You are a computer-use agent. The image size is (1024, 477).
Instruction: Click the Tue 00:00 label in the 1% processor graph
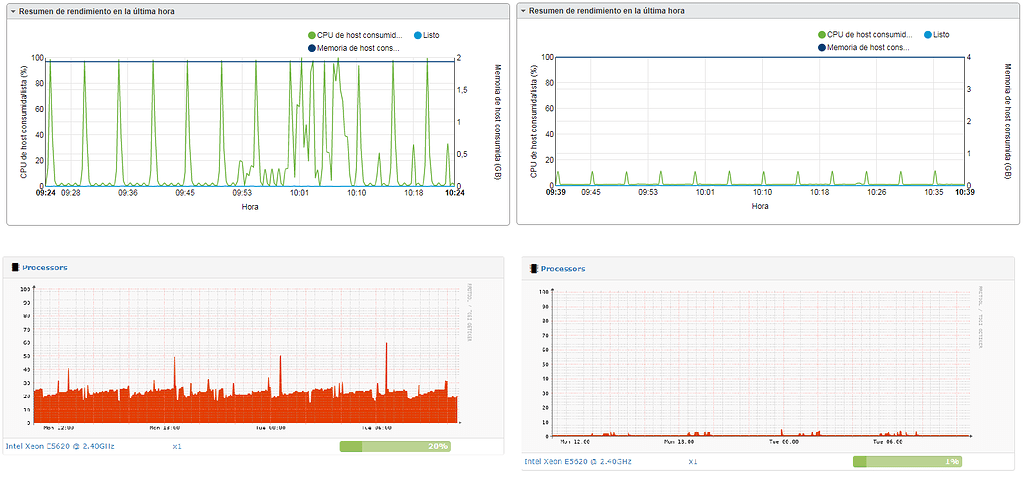(x=784, y=442)
